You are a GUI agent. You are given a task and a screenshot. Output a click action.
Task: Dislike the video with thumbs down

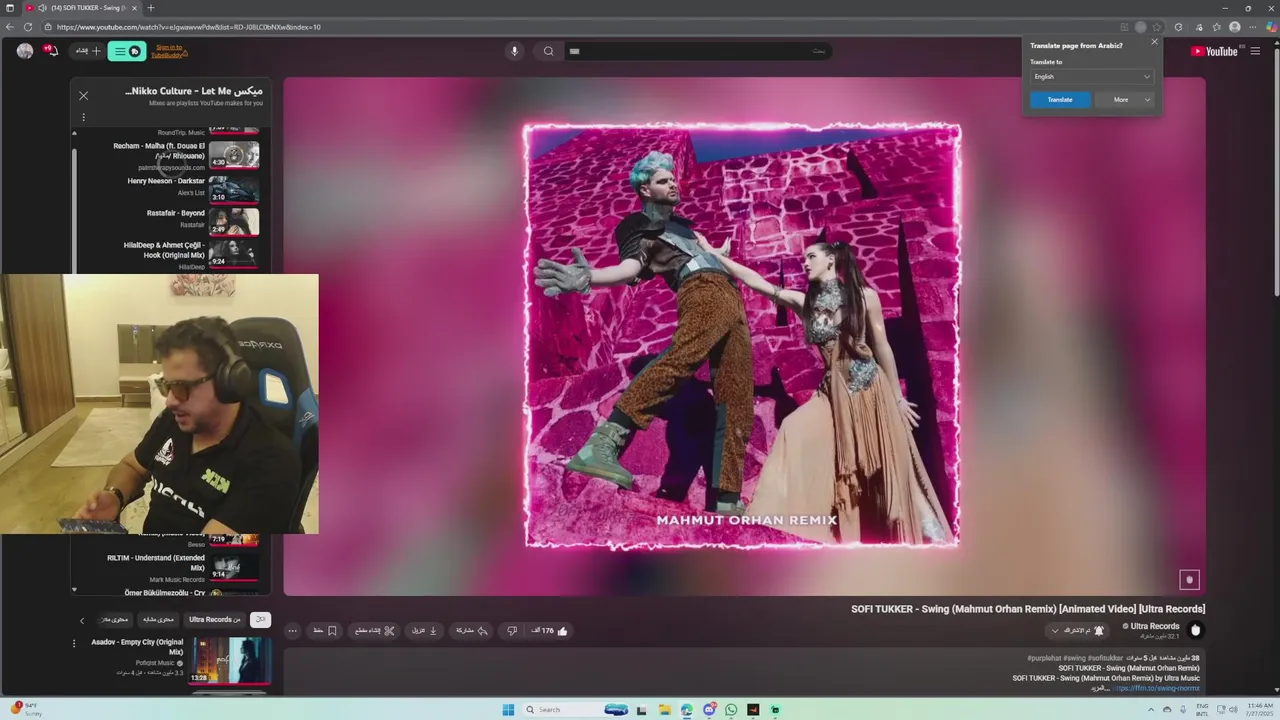click(512, 631)
